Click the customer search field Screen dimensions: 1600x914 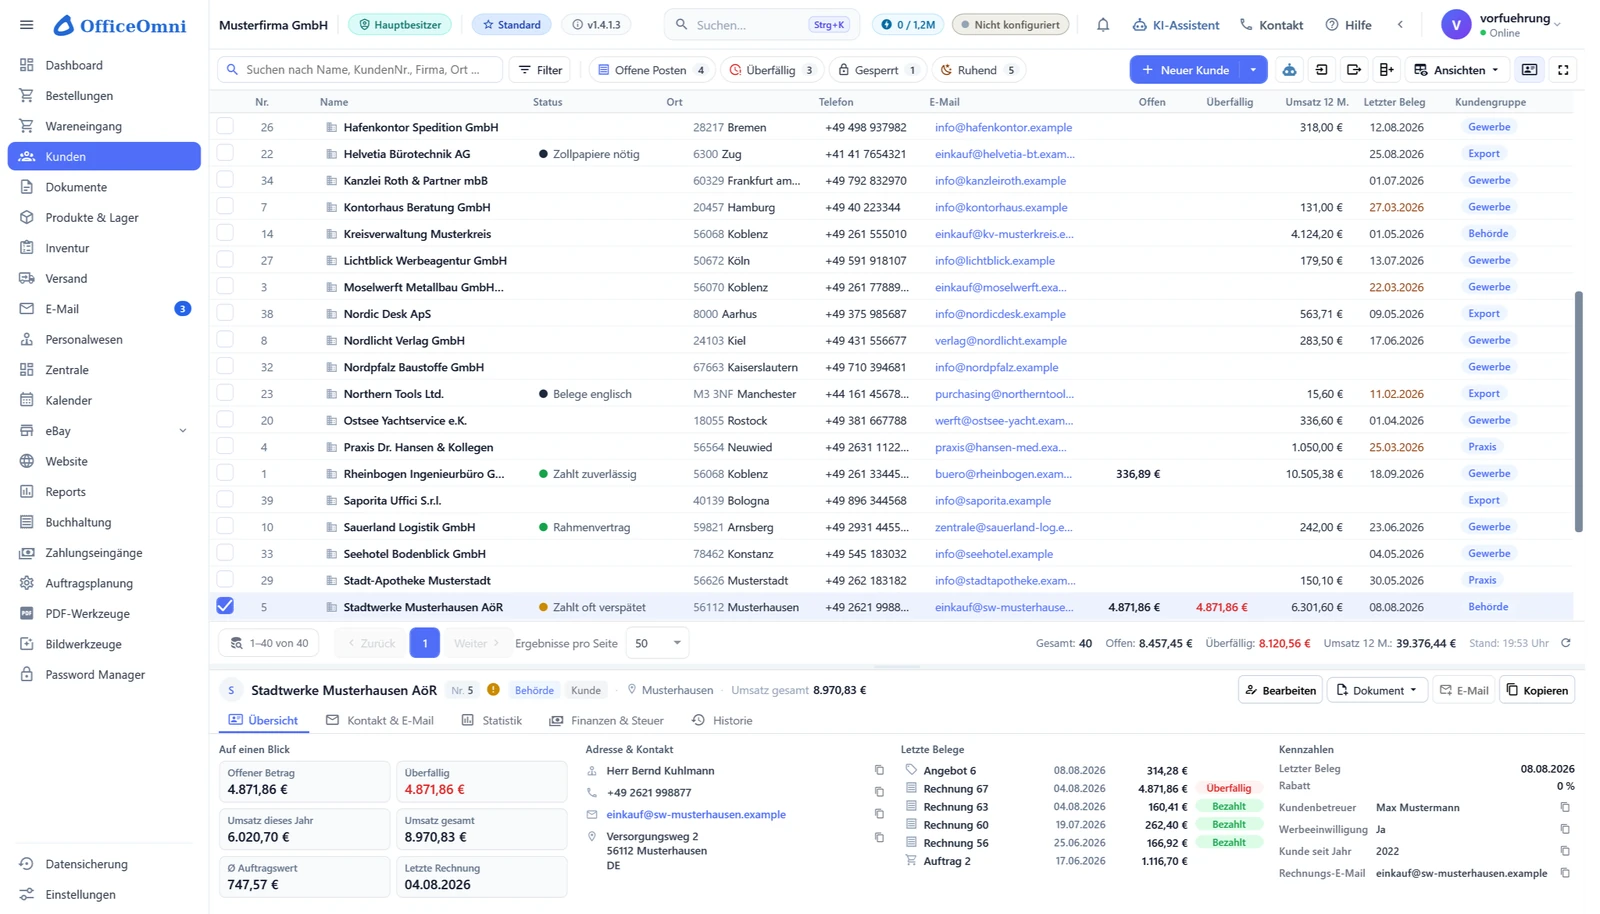pyautogui.click(x=360, y=70)
